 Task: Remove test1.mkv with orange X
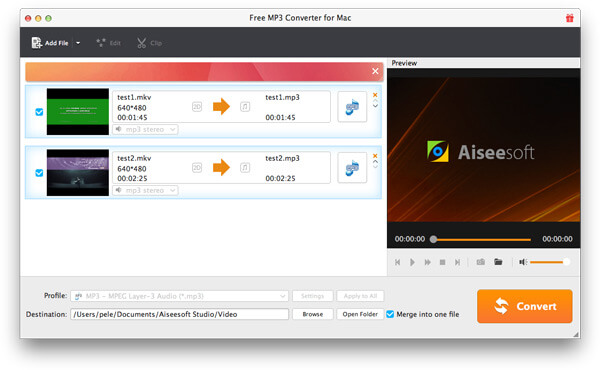point(375,95)
